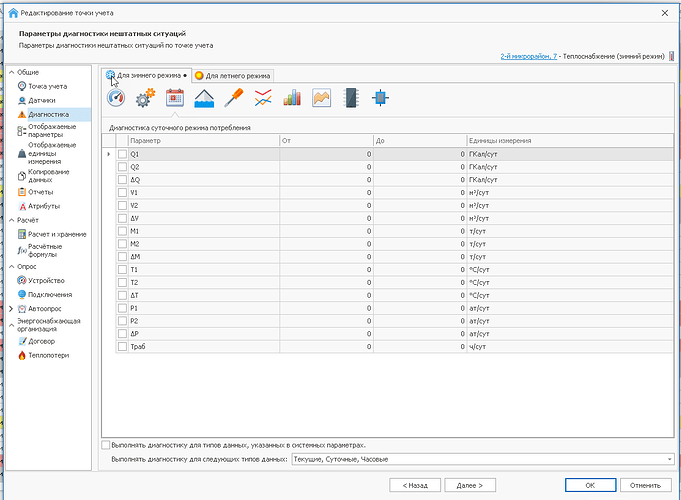Open Теплопотери in the sidebar
Viewport: 681px width, 500px height.
tap(48, 355)
